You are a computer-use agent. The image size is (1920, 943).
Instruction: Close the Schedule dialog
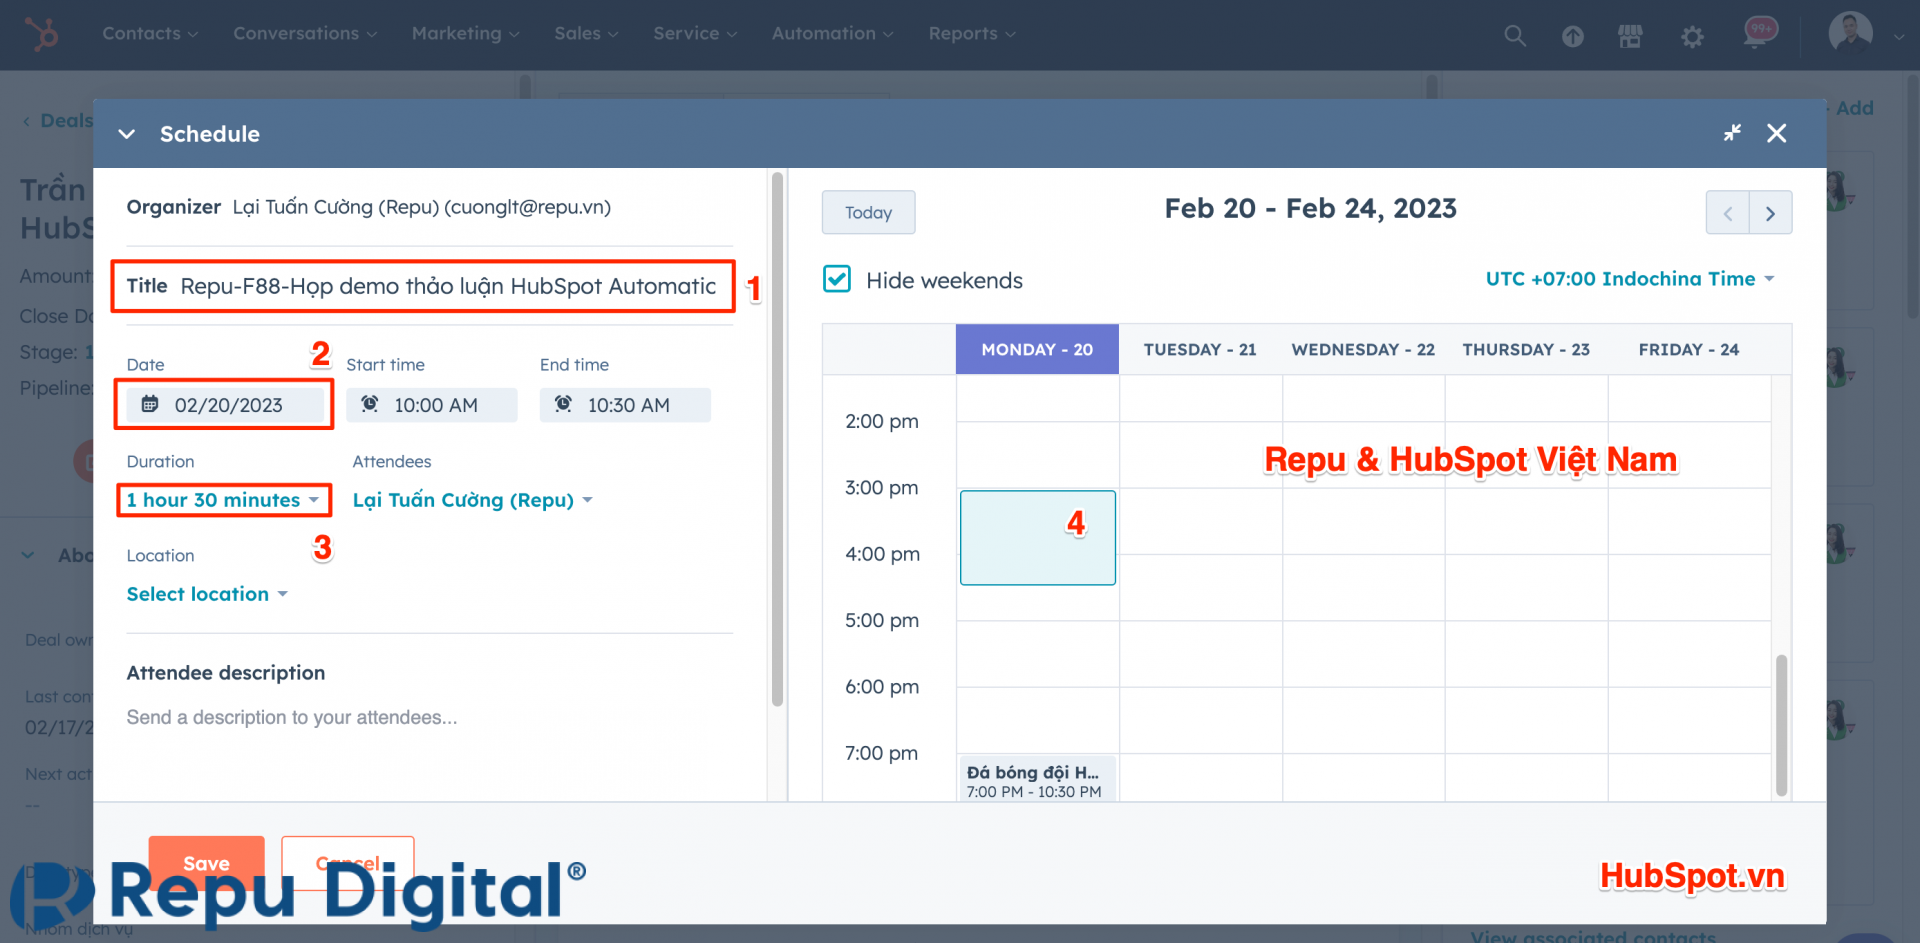1776,133
